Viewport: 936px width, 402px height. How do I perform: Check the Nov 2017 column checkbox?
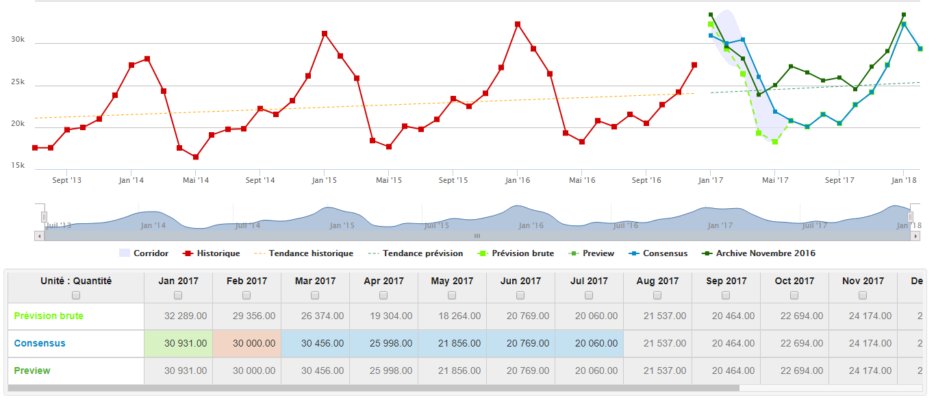(x=863, y=295)
